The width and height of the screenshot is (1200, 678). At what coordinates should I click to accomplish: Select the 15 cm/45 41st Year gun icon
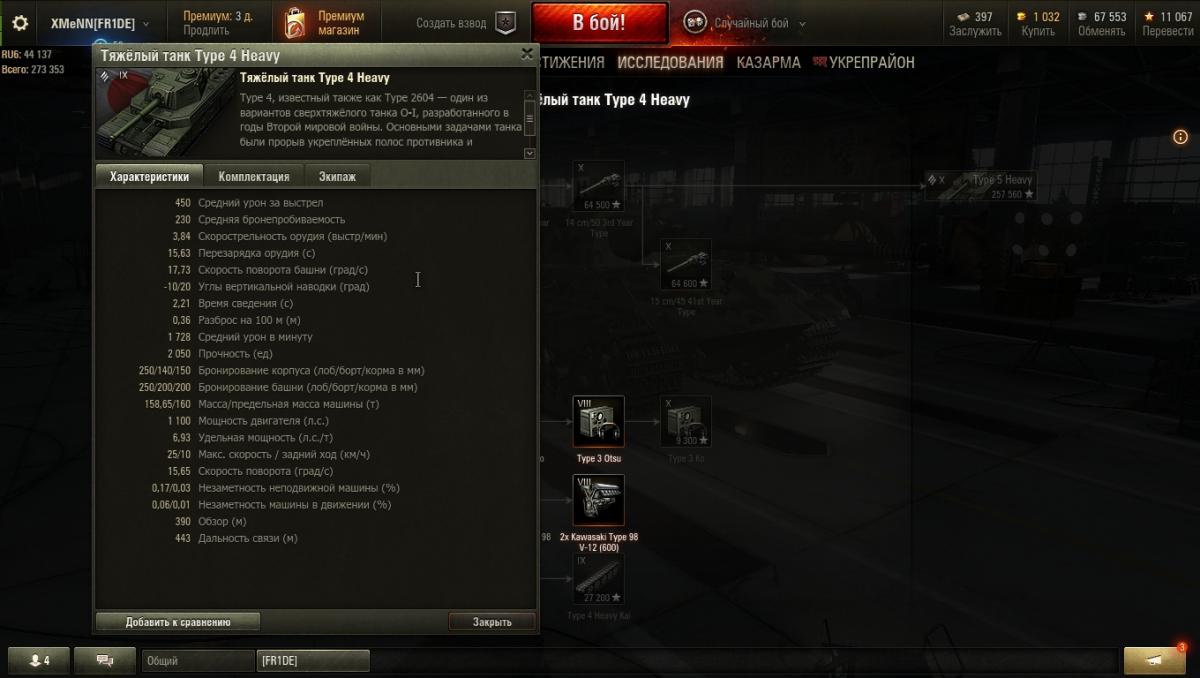point(686,265)
